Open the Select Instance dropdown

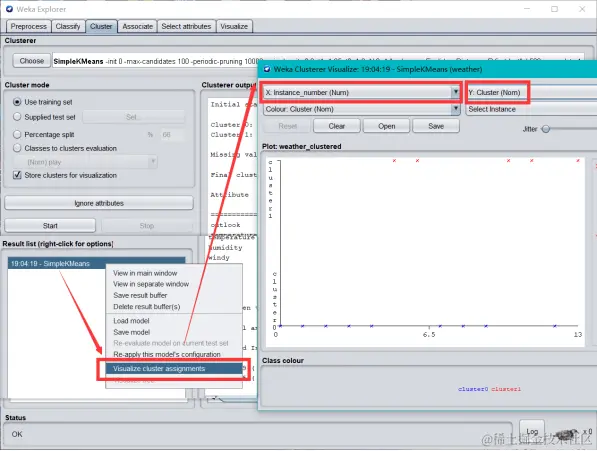pos(532,109)
